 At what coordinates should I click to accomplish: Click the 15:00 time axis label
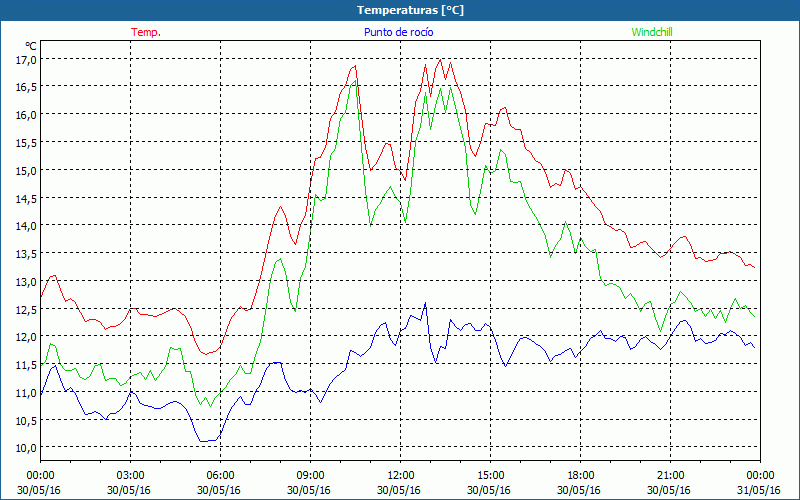click(490, 476)
